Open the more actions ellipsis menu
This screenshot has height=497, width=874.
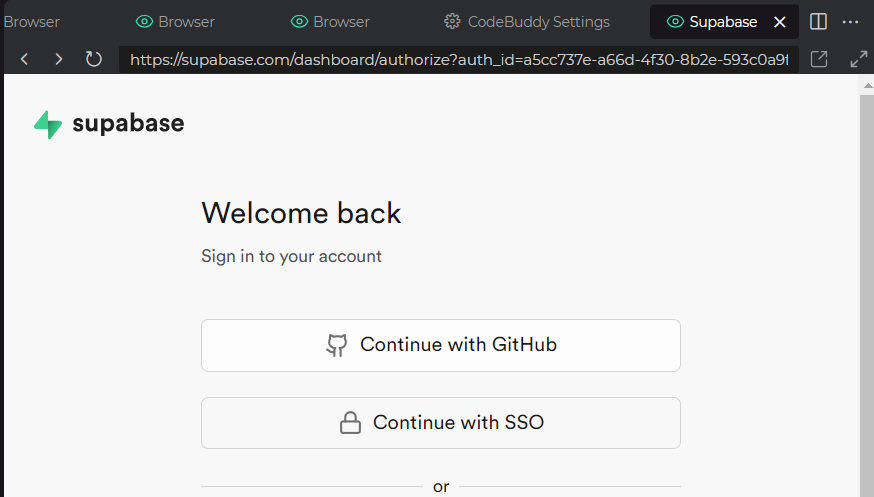850,21
